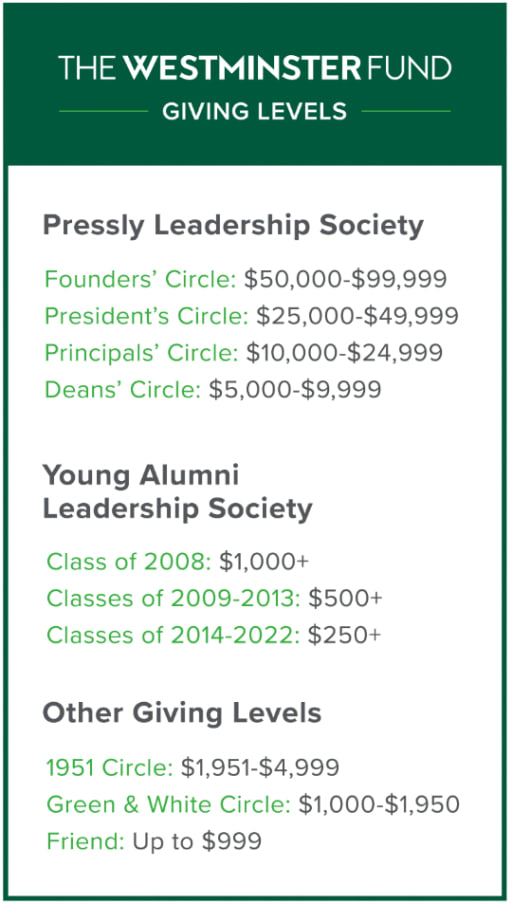Click the Friend level label

pos(85,841)
